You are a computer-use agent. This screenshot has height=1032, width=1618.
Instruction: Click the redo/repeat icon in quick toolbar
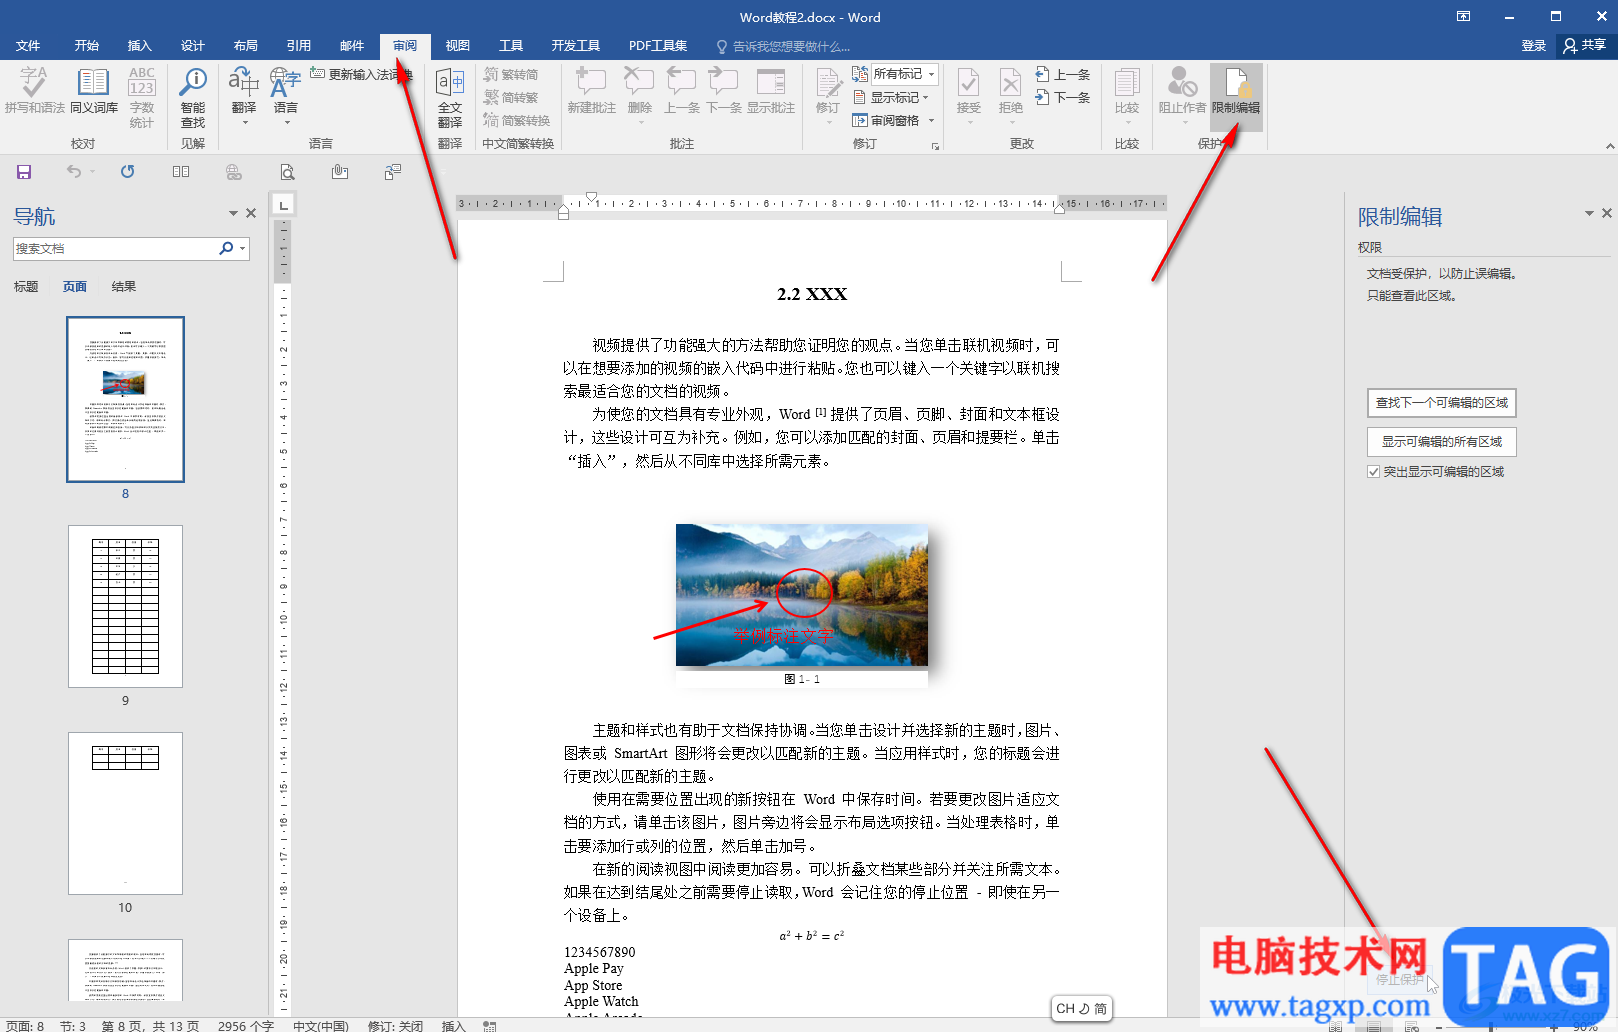(127, 172)
